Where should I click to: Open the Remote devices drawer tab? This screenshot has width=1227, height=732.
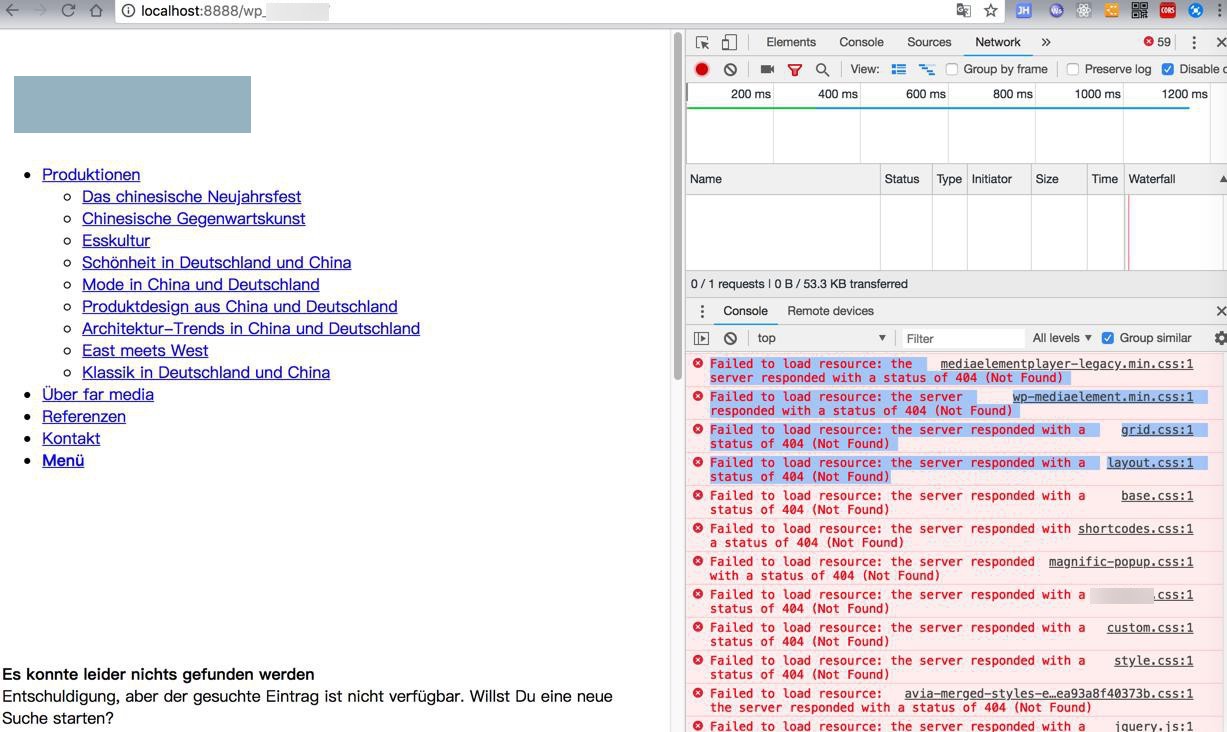point(830,311)
